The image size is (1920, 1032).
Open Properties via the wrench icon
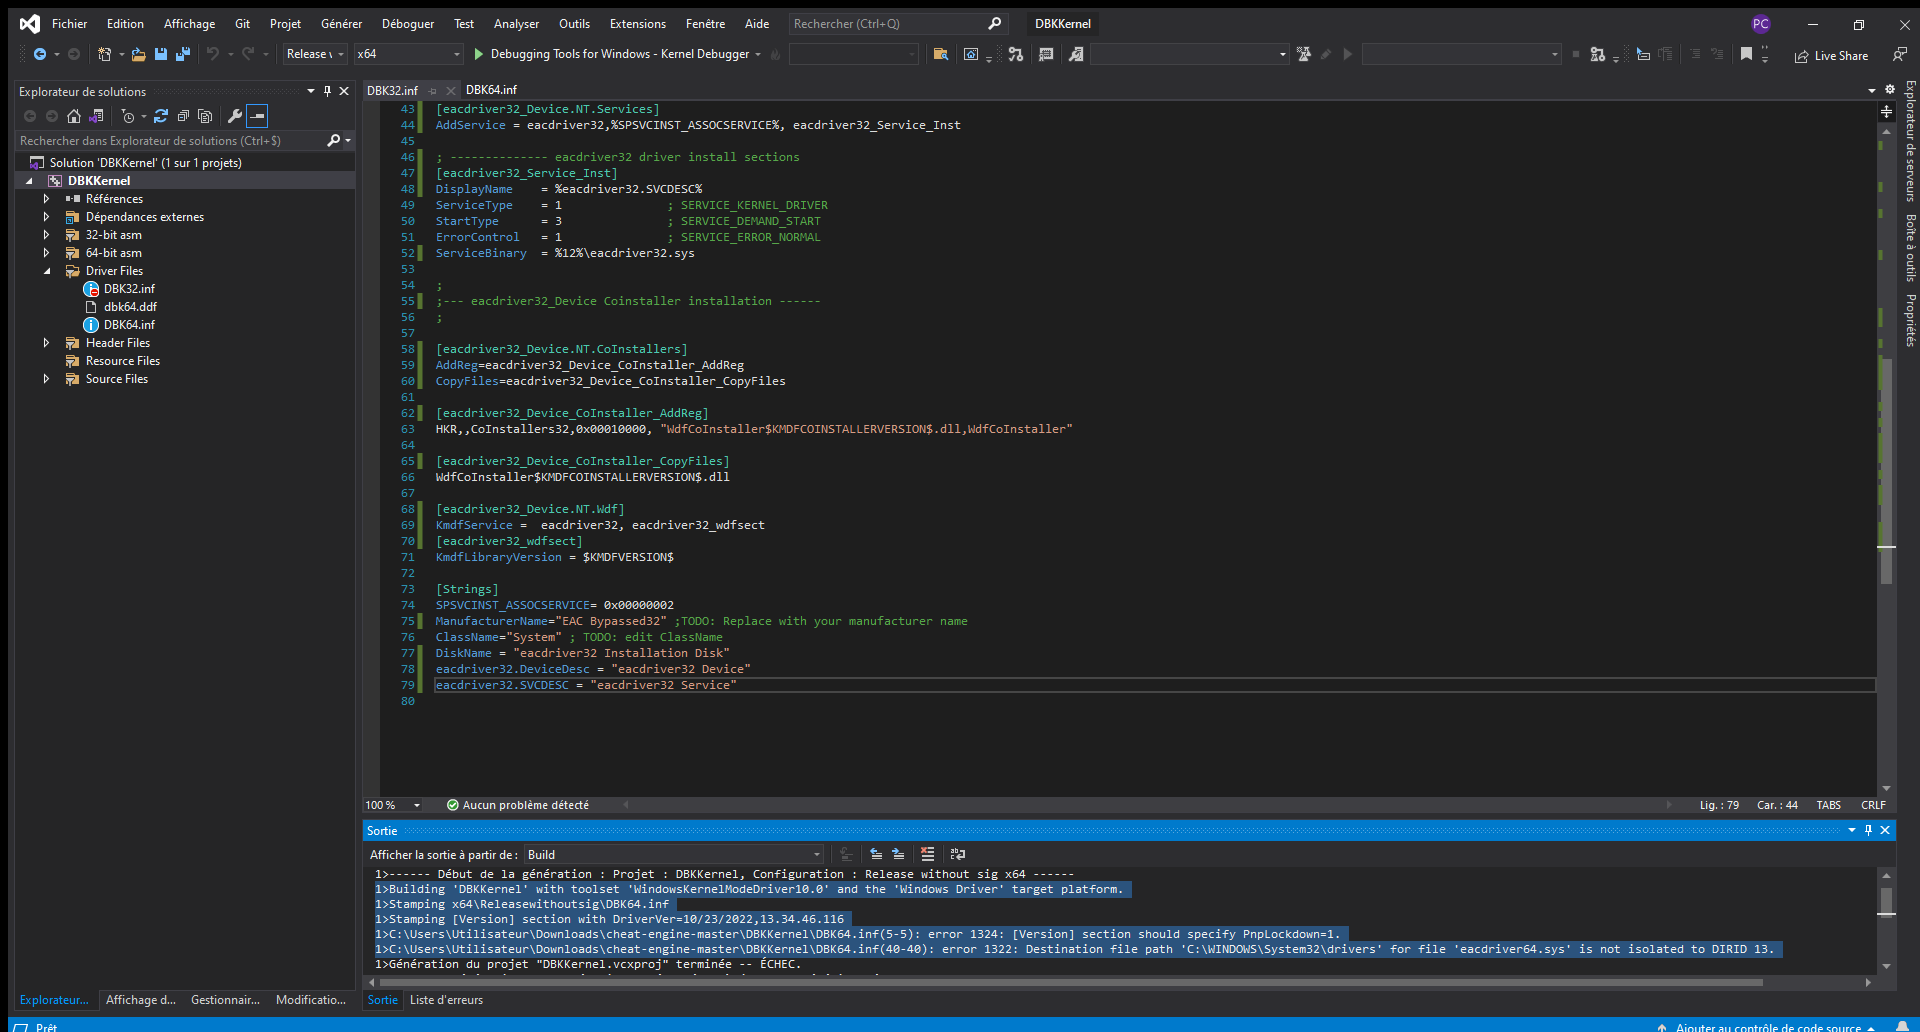pos(235,116)
